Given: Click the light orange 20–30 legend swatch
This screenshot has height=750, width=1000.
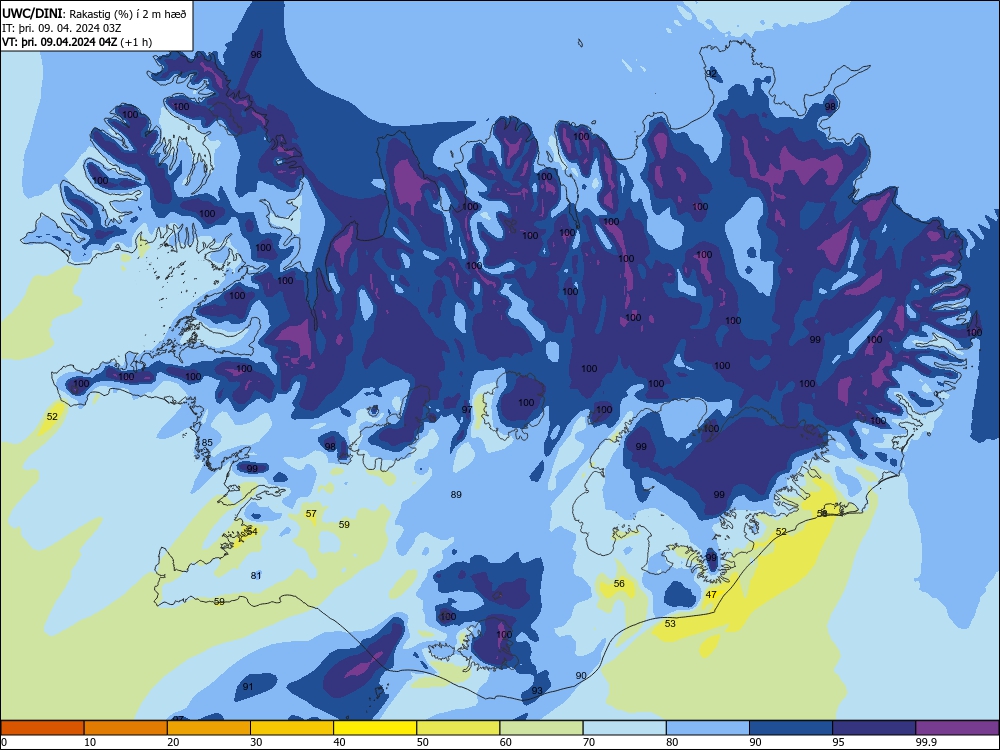Looking at the screenshot, I should pyautogui.click(x=209, y=728).
